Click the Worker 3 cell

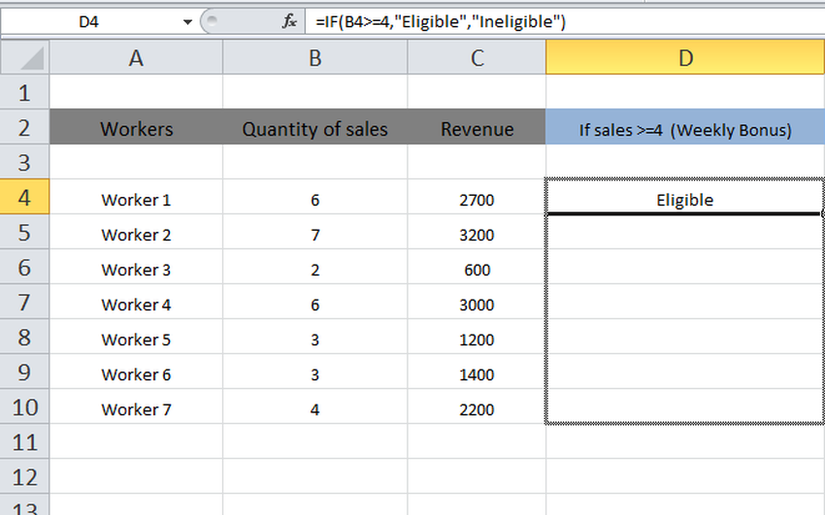pos(136,269)
